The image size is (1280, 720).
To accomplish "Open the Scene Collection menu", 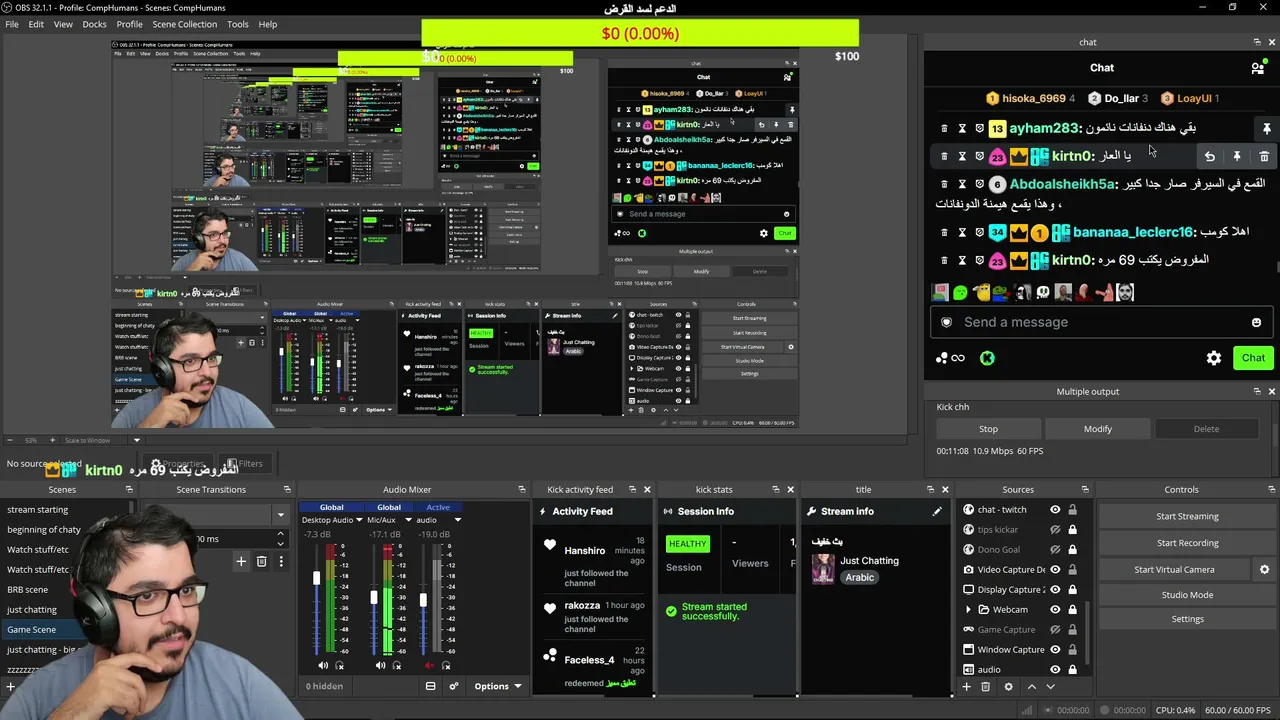I will [184, 24].
